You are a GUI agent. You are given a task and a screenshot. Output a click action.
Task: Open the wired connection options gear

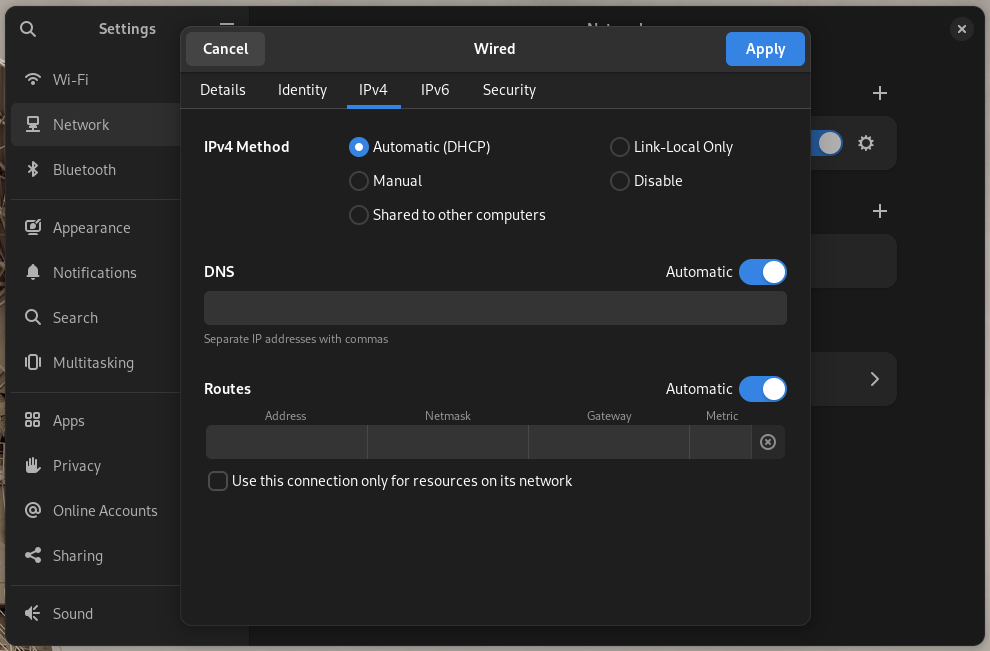pos(864,143)
